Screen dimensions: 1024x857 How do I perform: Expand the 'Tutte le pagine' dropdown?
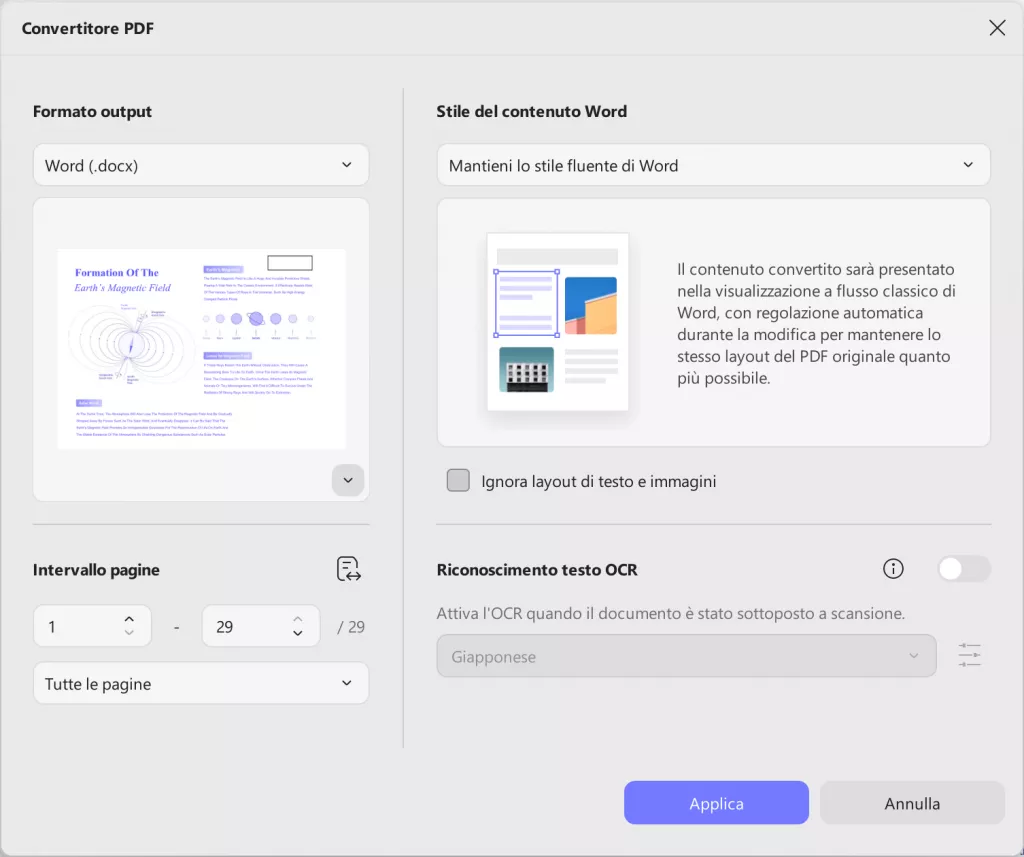[200, 684]
